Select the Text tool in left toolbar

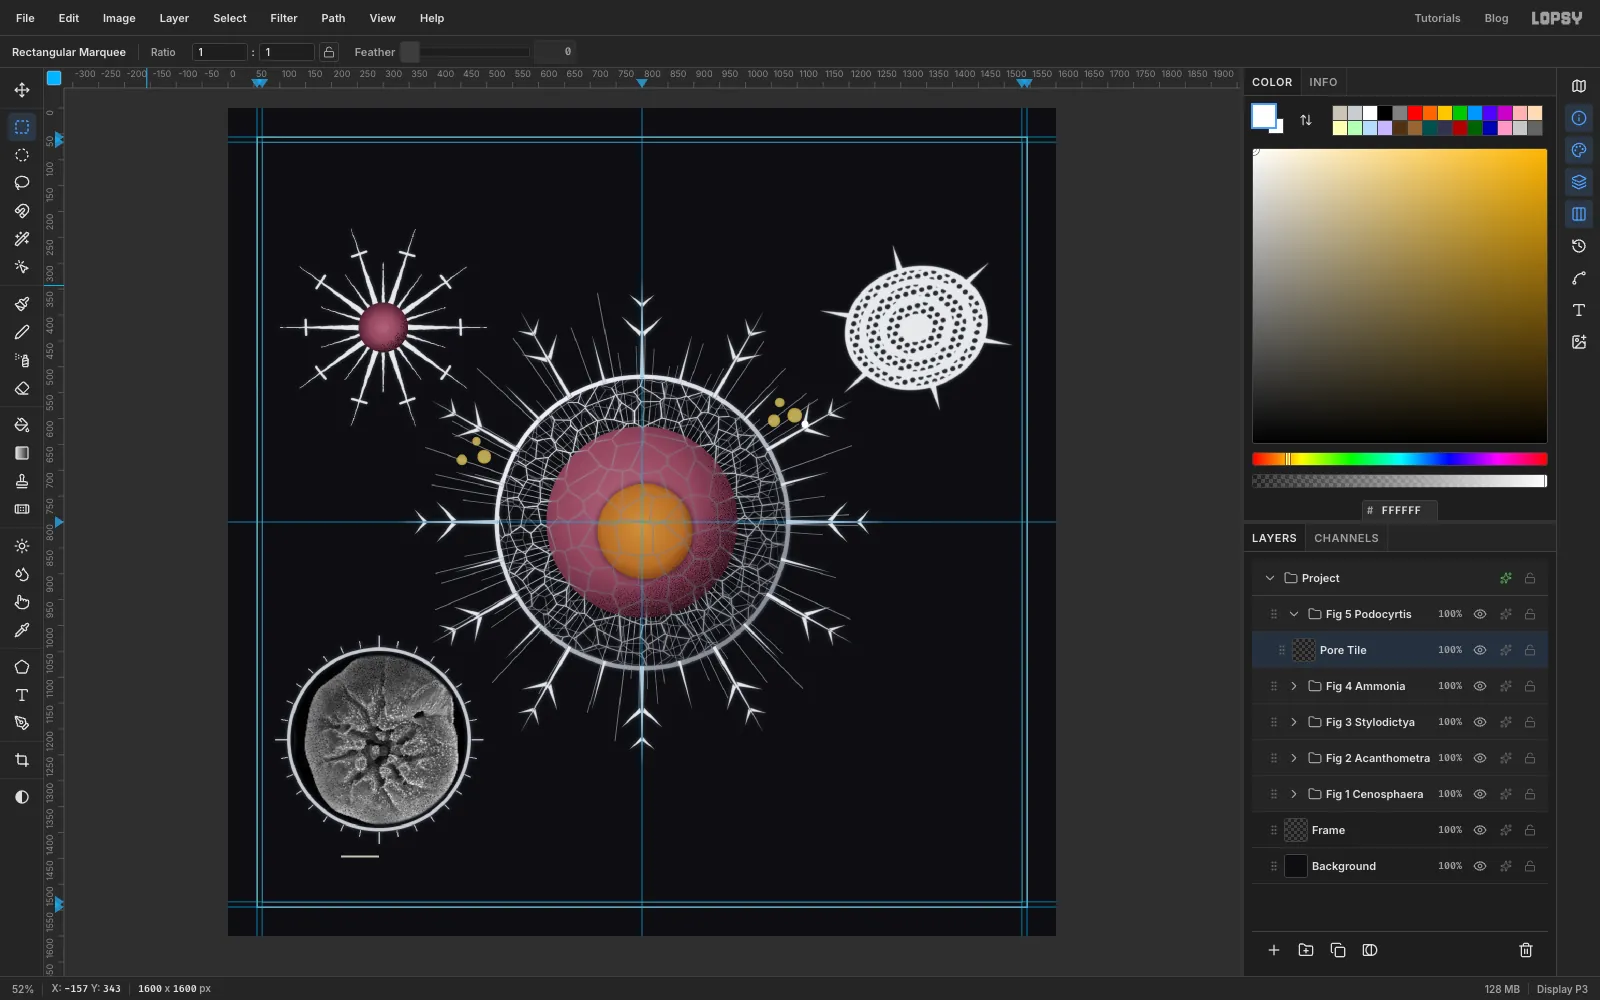click(22, 695)
